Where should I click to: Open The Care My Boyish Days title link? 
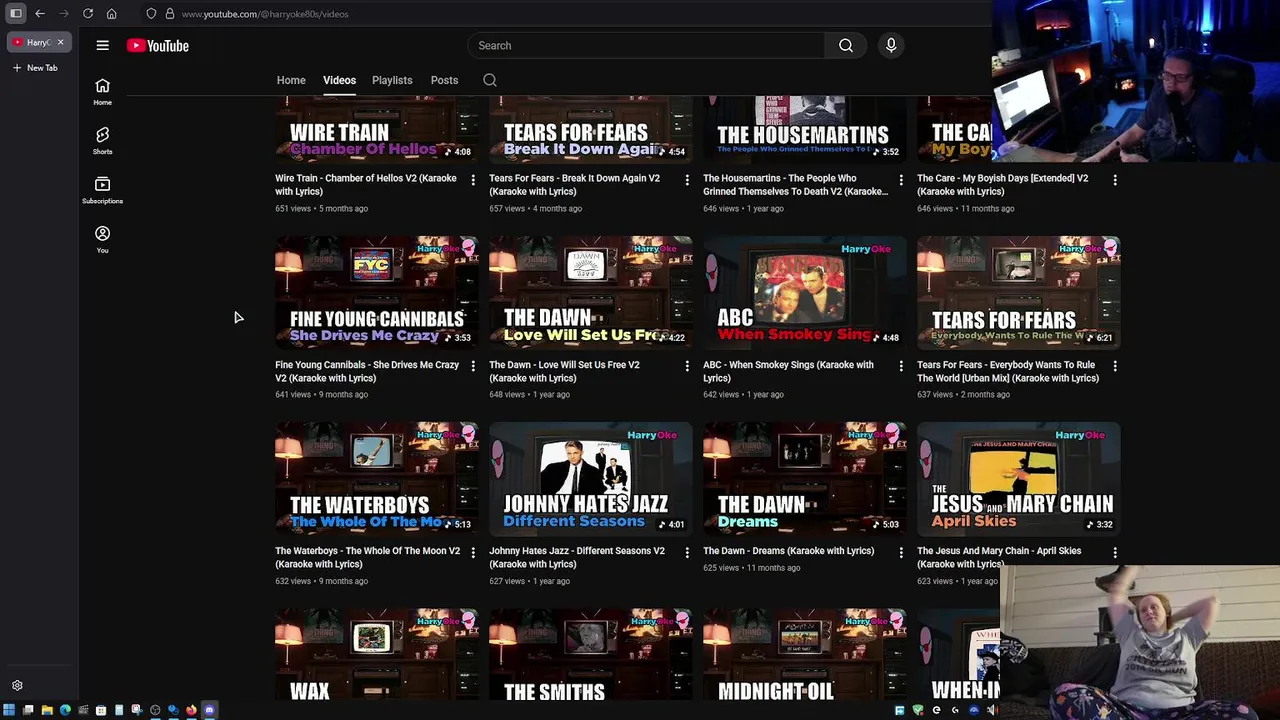pyautogui.click(x=1002, y=184)
